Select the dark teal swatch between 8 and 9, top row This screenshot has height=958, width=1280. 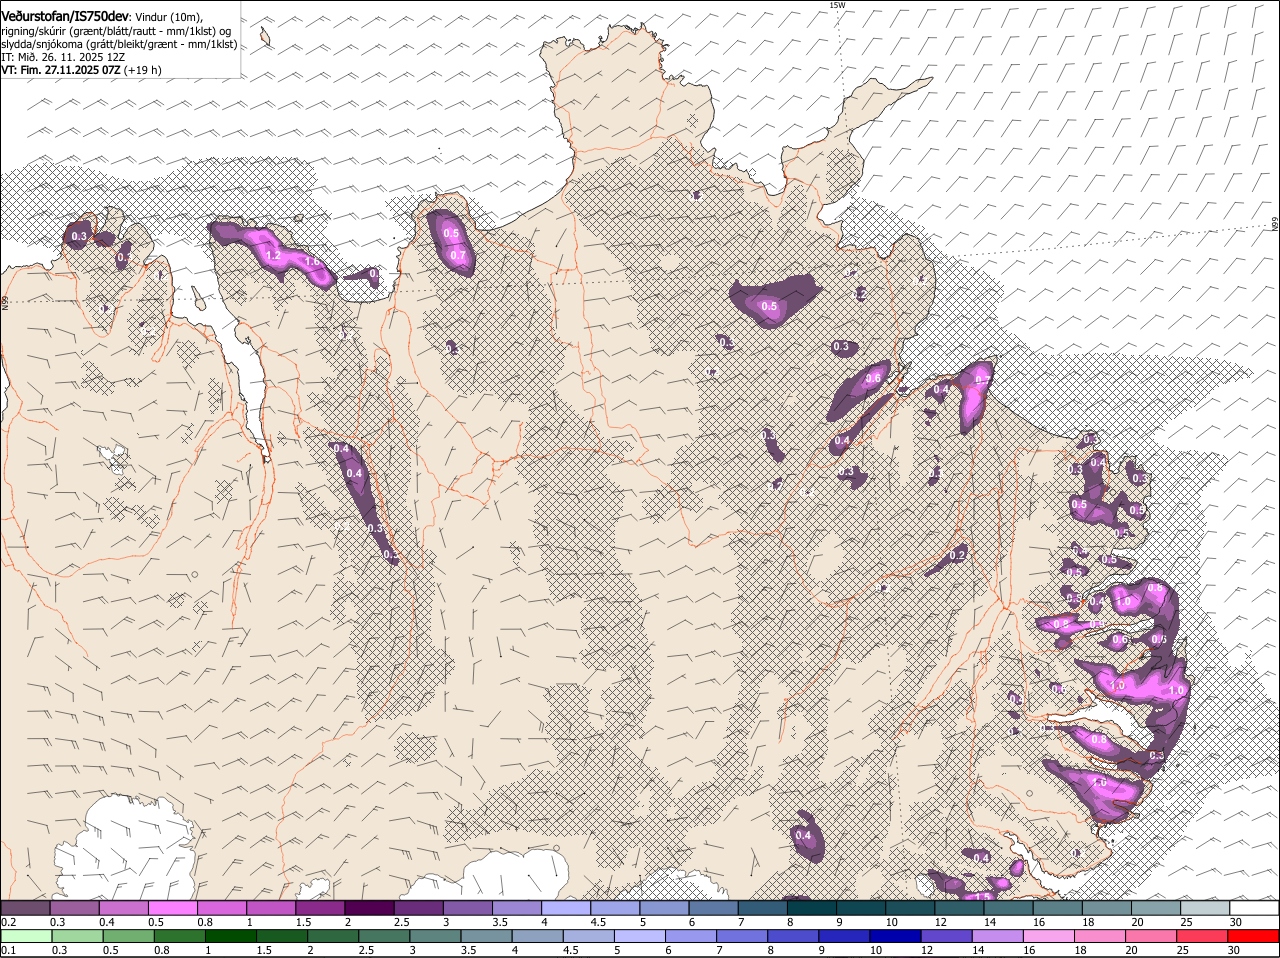[x=812, y=907]
